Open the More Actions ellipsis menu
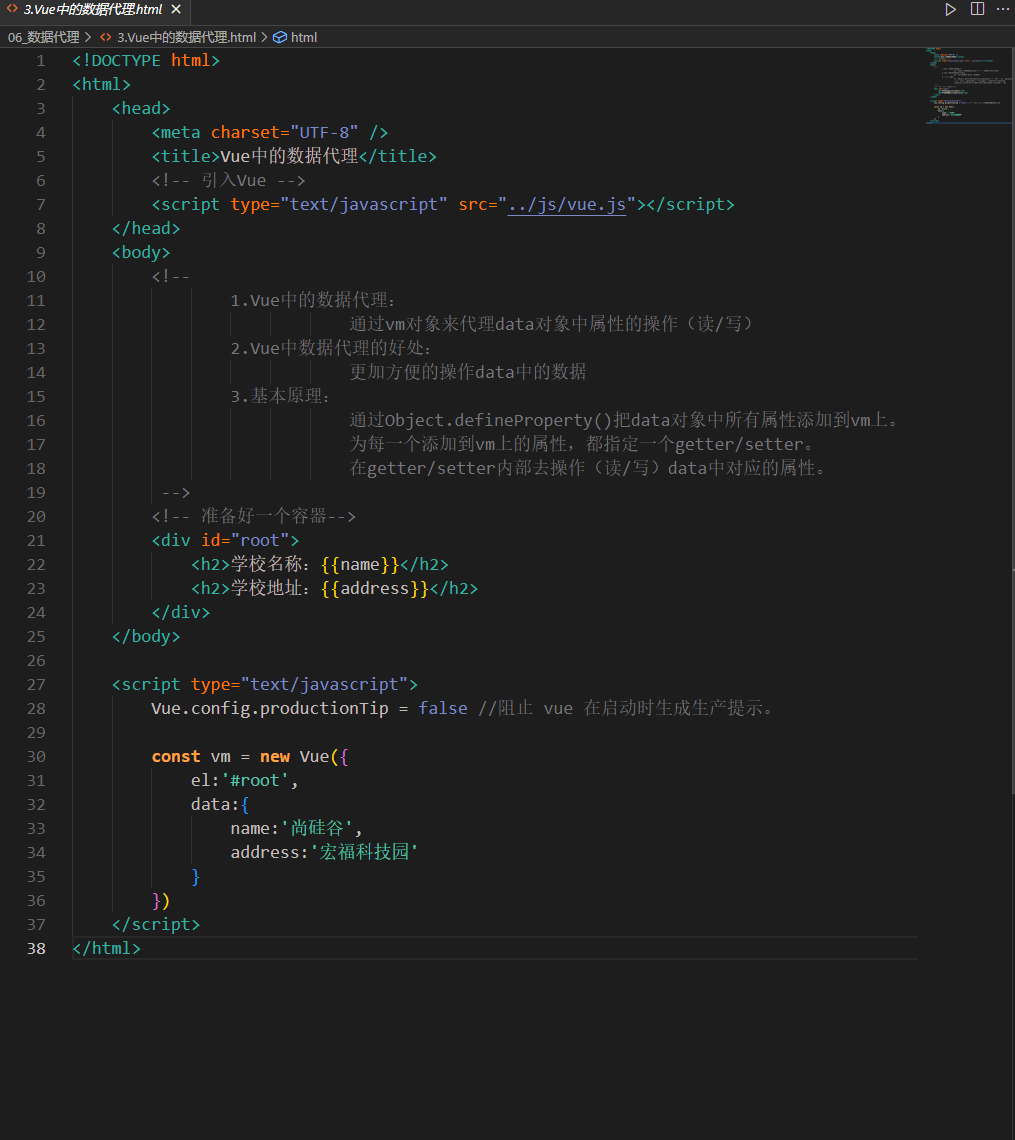The width and height of the screenshot is (1015, 1140). point(1003,9)
